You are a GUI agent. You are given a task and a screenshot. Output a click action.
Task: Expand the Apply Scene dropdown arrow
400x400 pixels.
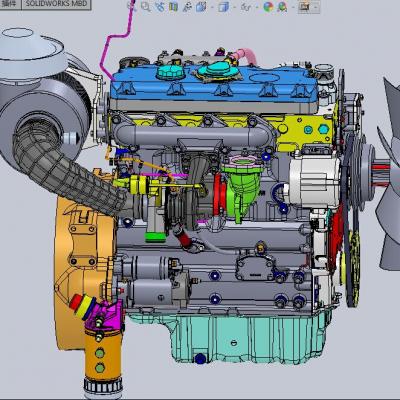pyautogui.click(x=292, y=6)
